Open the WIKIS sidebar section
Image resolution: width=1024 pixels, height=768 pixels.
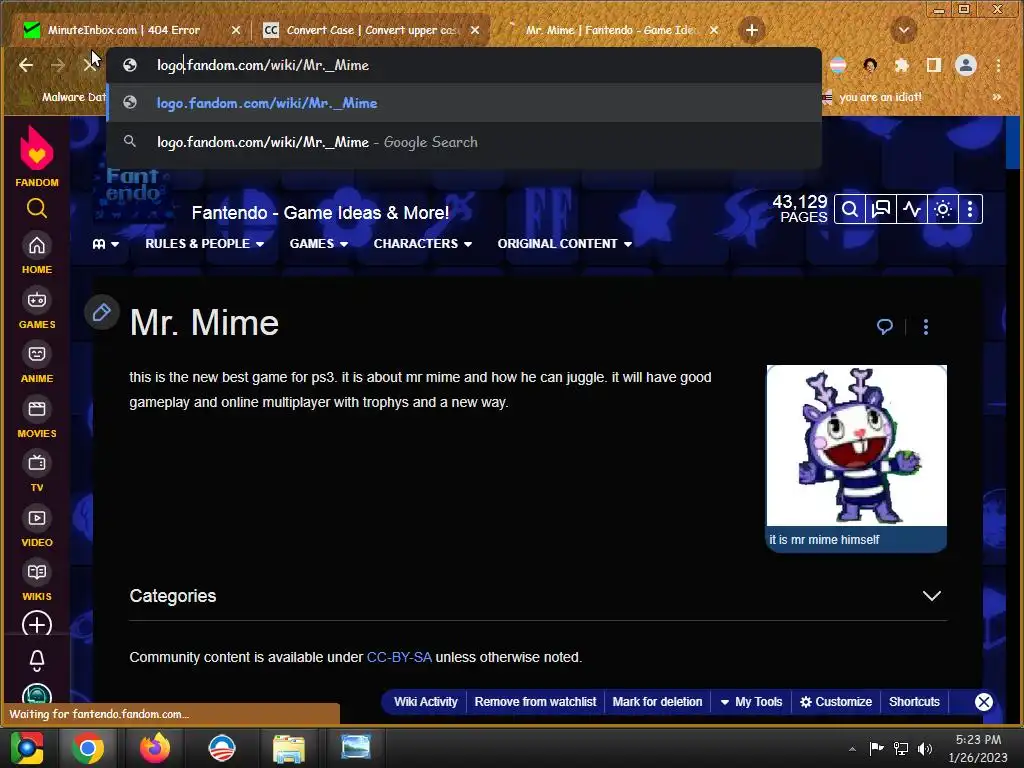click(37, 581)
